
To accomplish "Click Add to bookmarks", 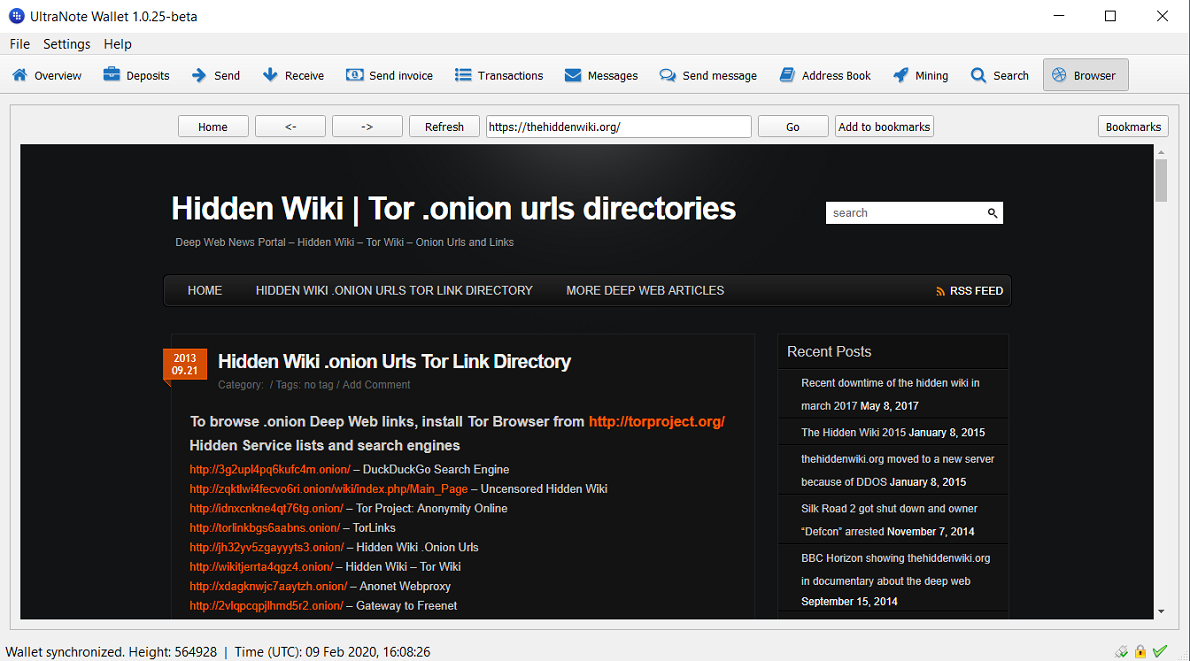I will coord(884,127).
